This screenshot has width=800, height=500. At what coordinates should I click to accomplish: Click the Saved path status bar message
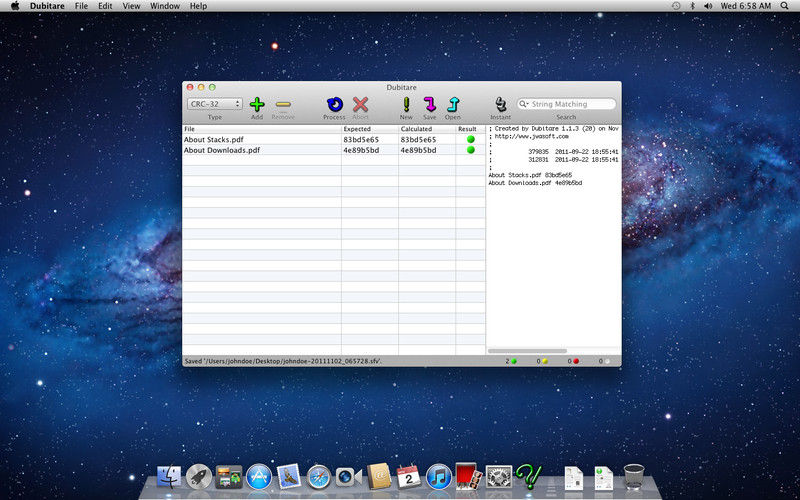pos(283,361)
